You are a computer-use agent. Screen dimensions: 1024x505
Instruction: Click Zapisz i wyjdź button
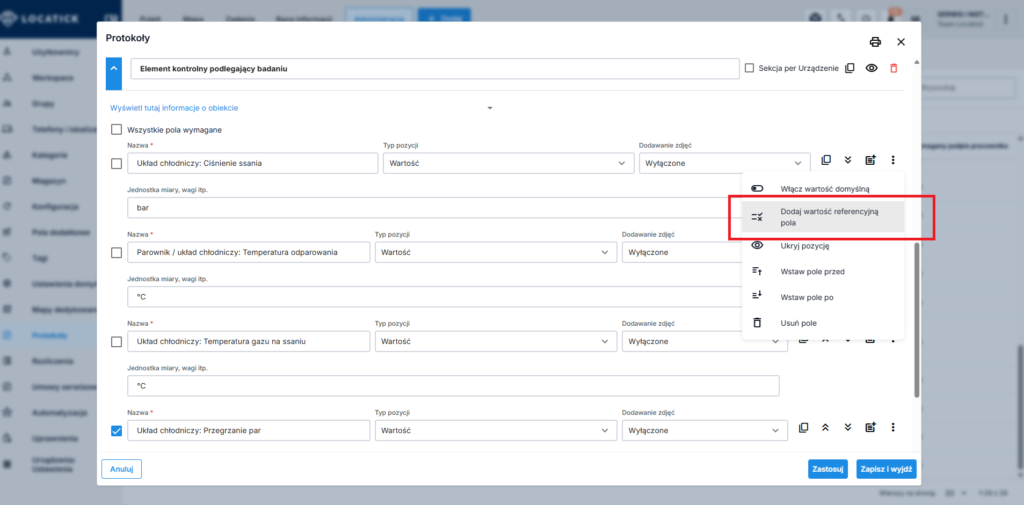click(886, 468)
